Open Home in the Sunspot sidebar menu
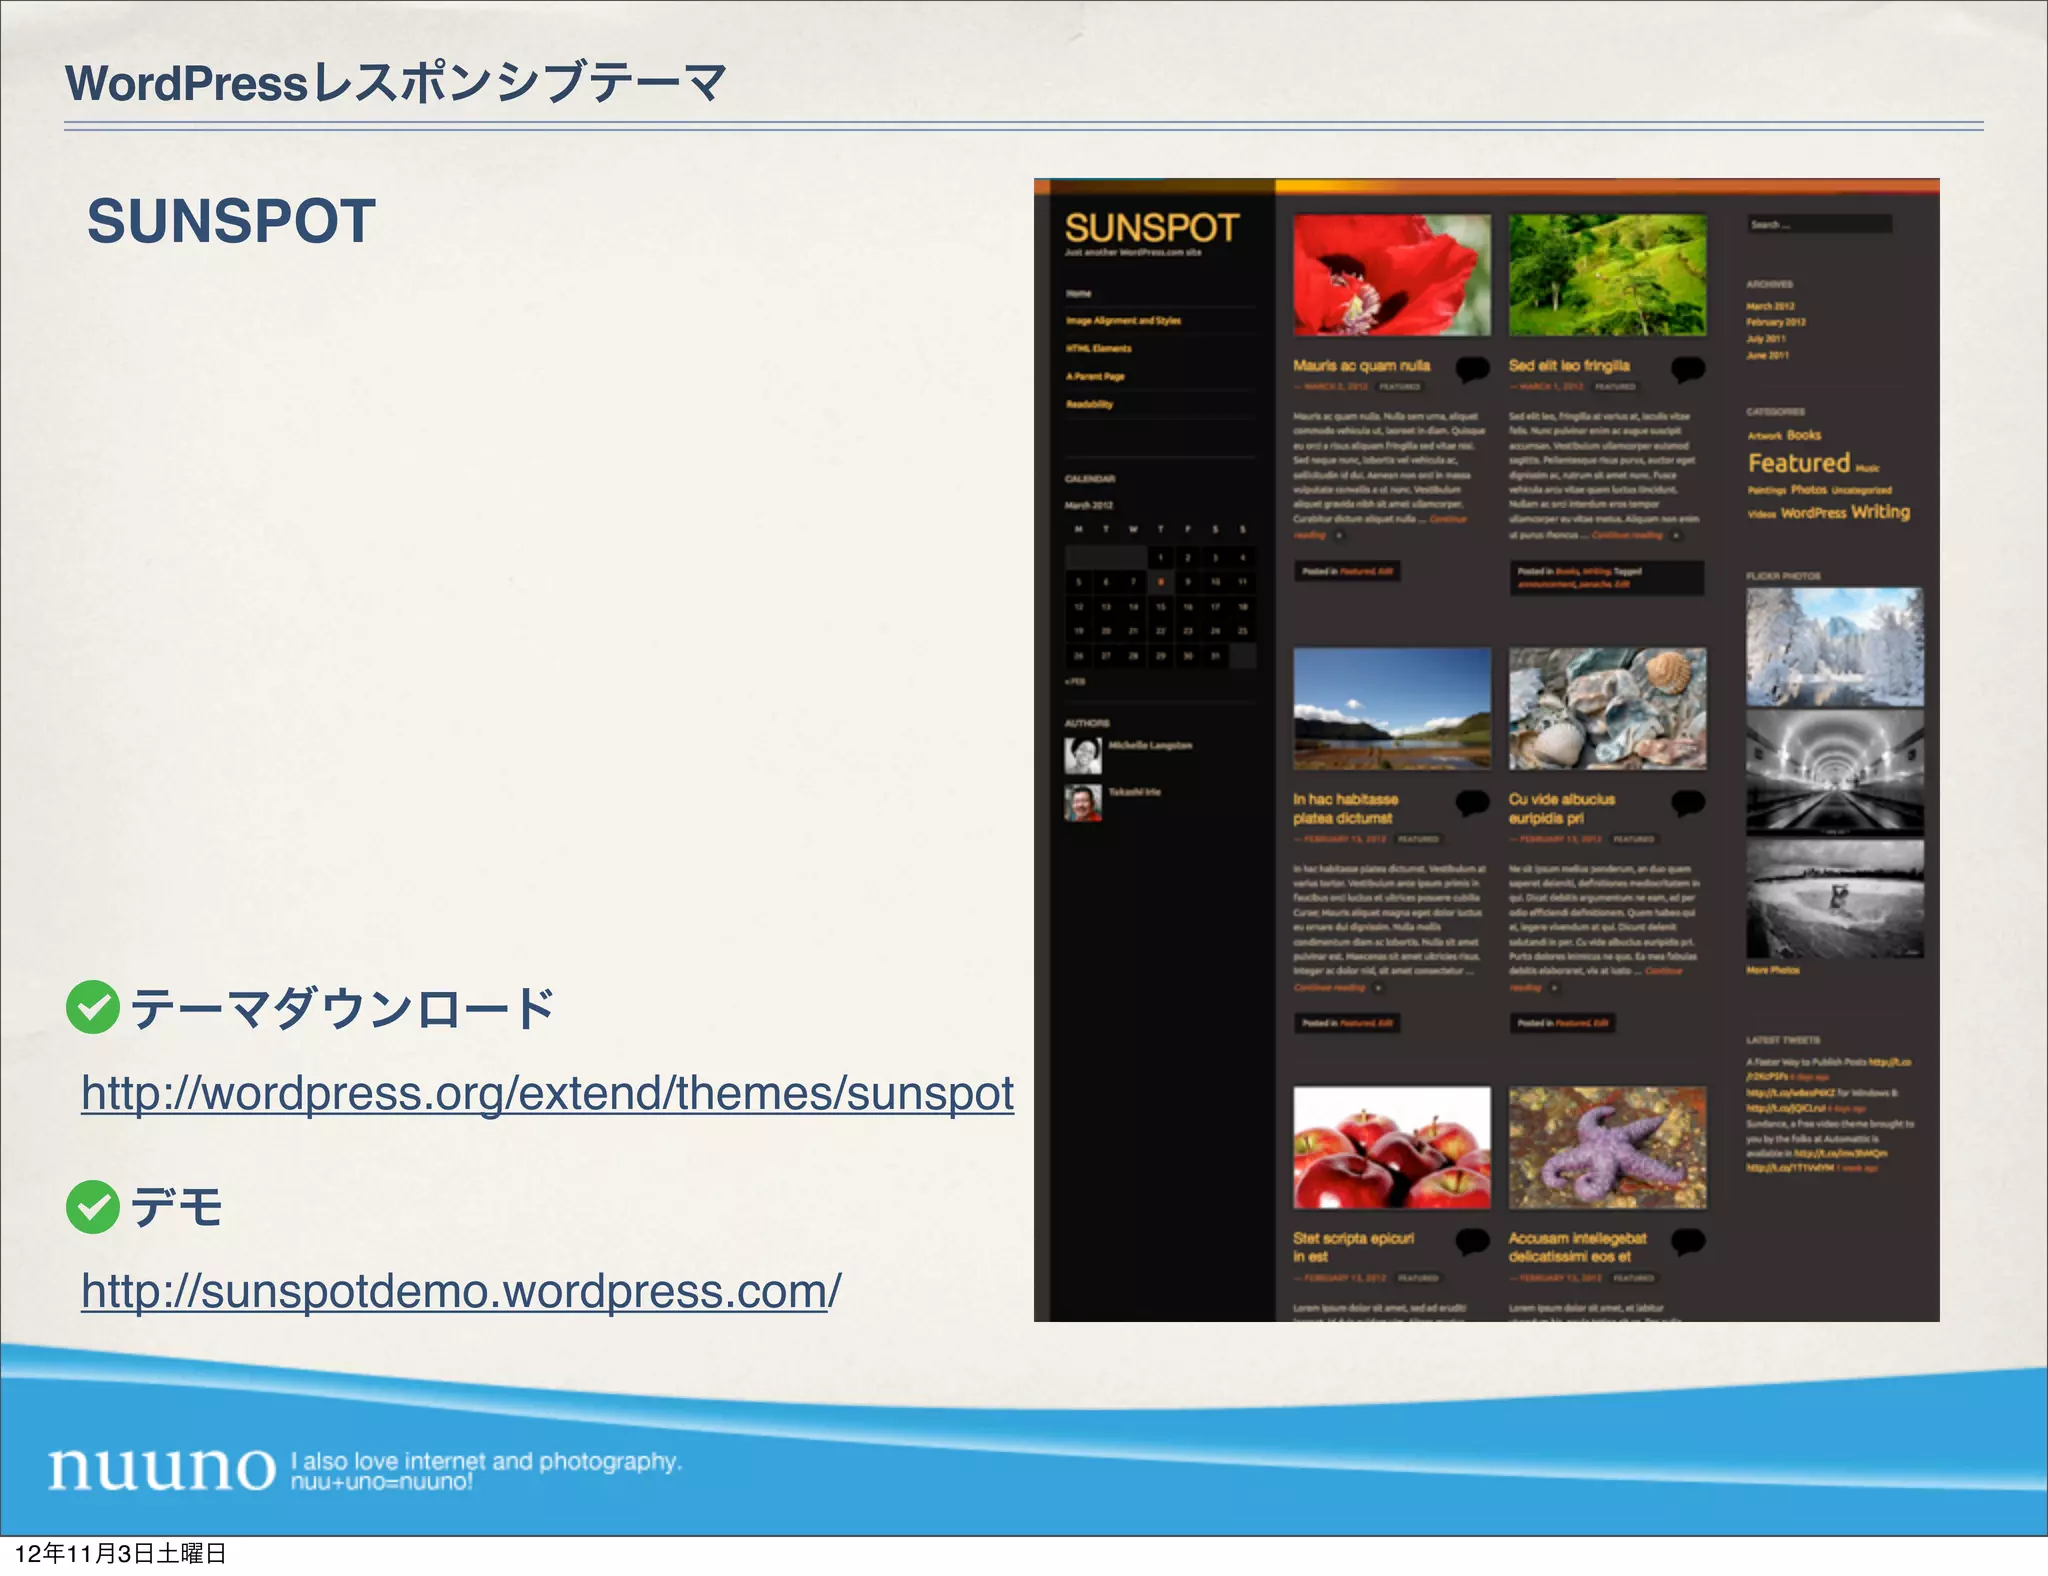This screenshot has height=1576, width=2048. (1078, 293)
